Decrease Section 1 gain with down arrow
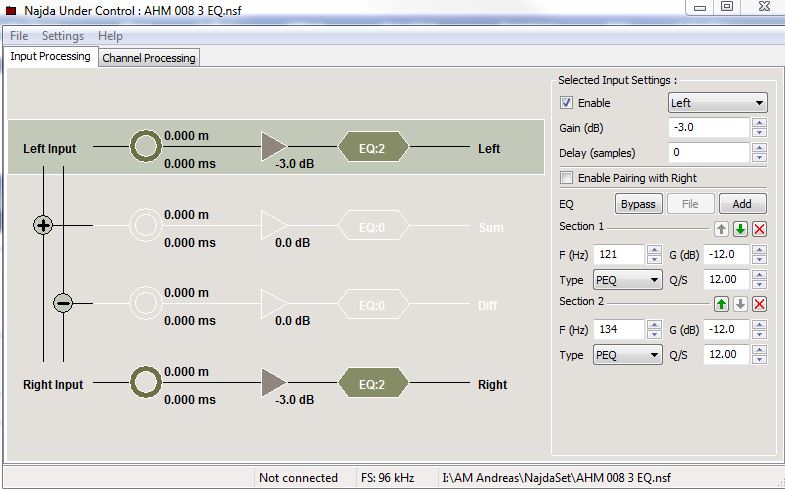This screenshot has width=785, height=489. [x=759, y=259]
